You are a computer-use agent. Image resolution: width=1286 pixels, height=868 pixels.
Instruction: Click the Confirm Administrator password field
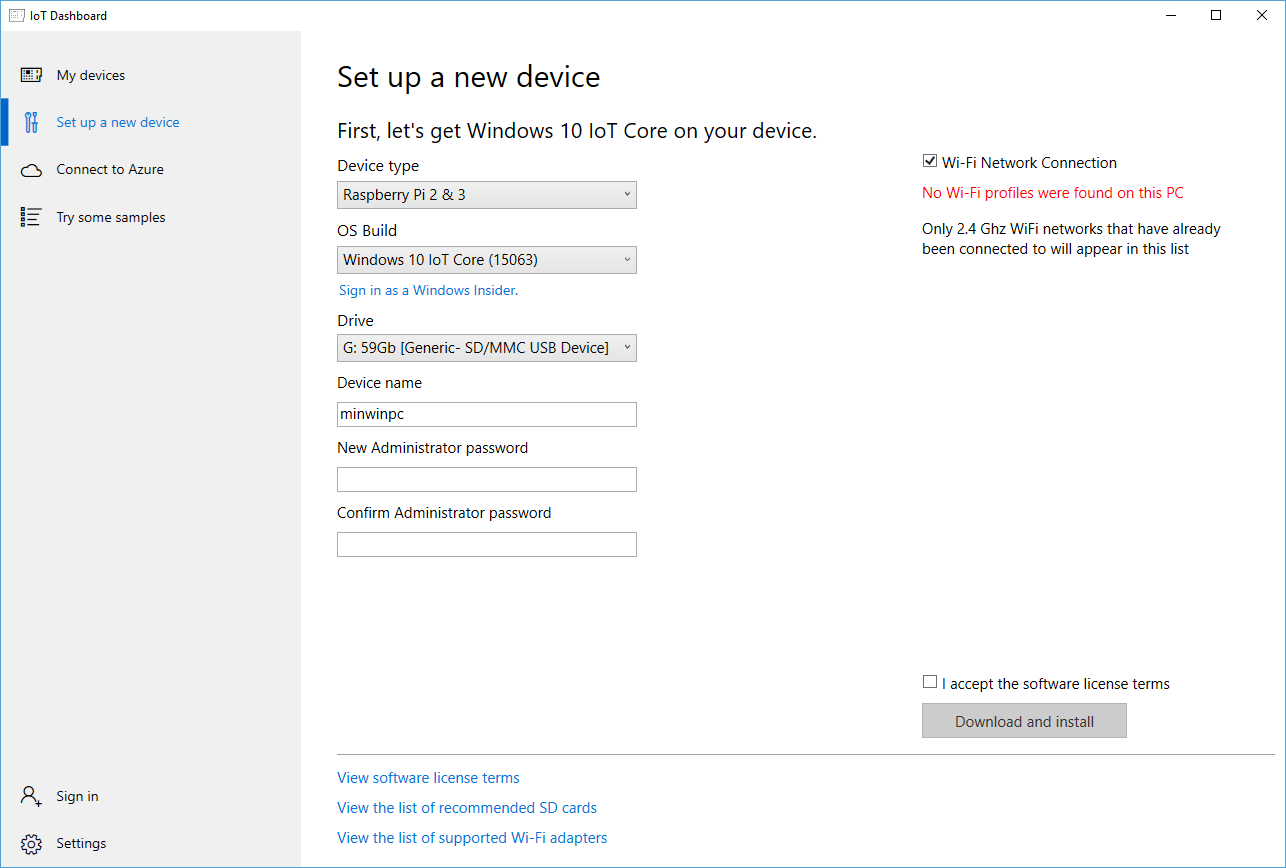coord(487,544)
